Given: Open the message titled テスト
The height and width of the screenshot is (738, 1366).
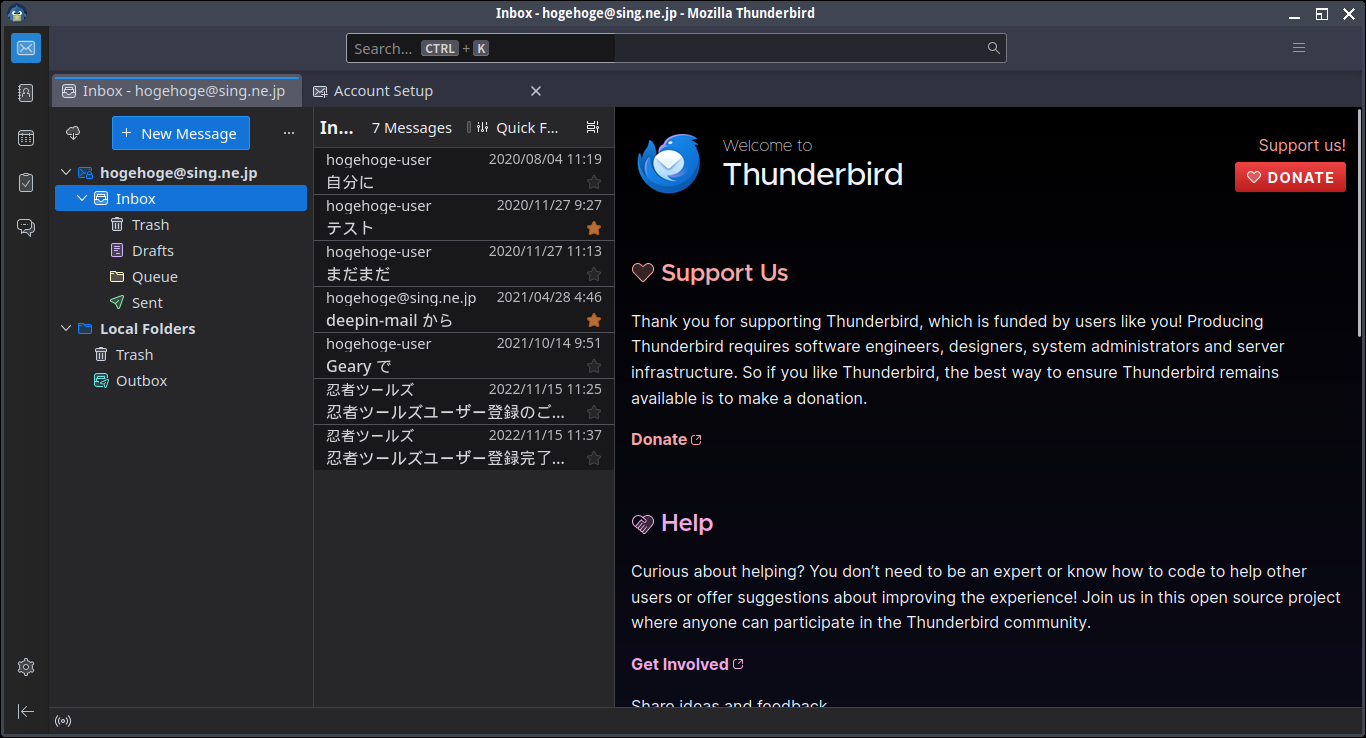Looking at the screenshot, I should coord(464,217).
